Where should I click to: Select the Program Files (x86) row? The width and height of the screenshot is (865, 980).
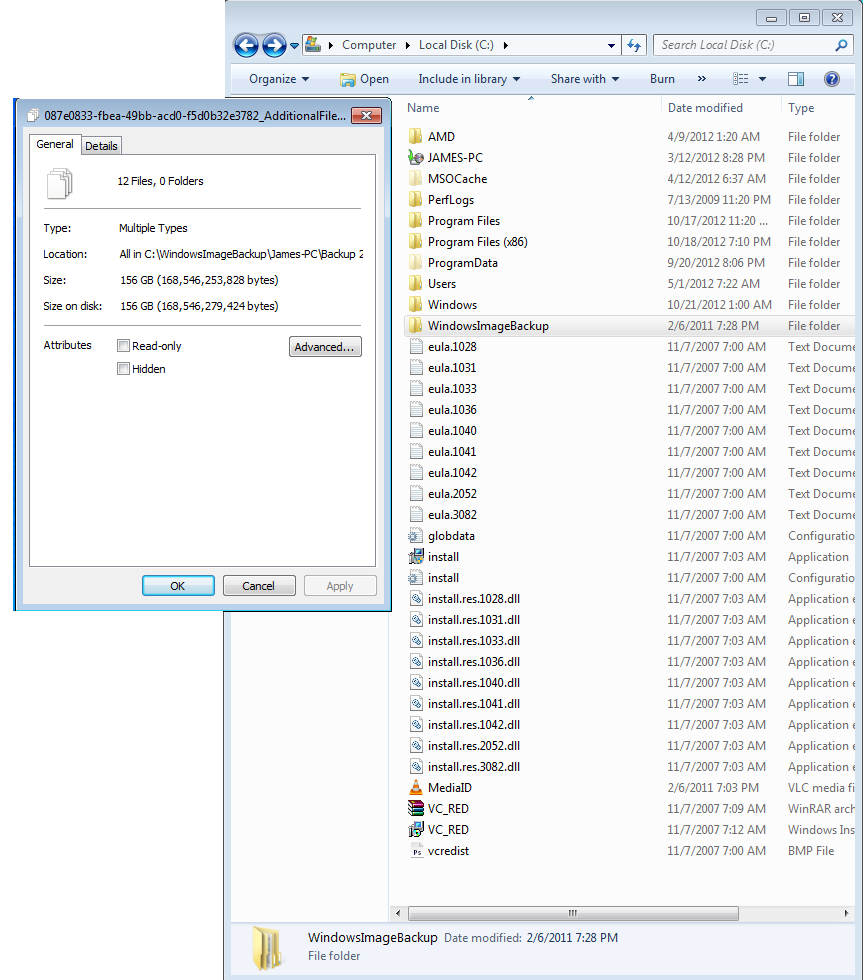point(629,242)
